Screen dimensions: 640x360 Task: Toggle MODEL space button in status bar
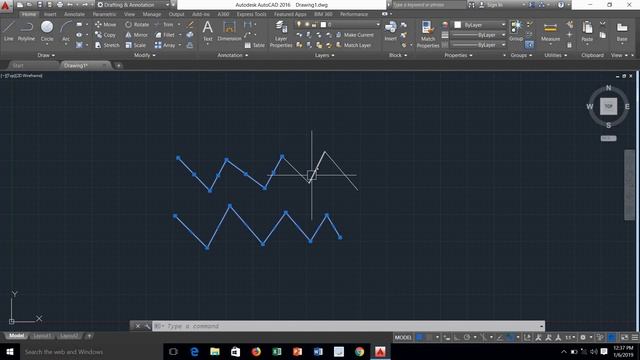403,337
